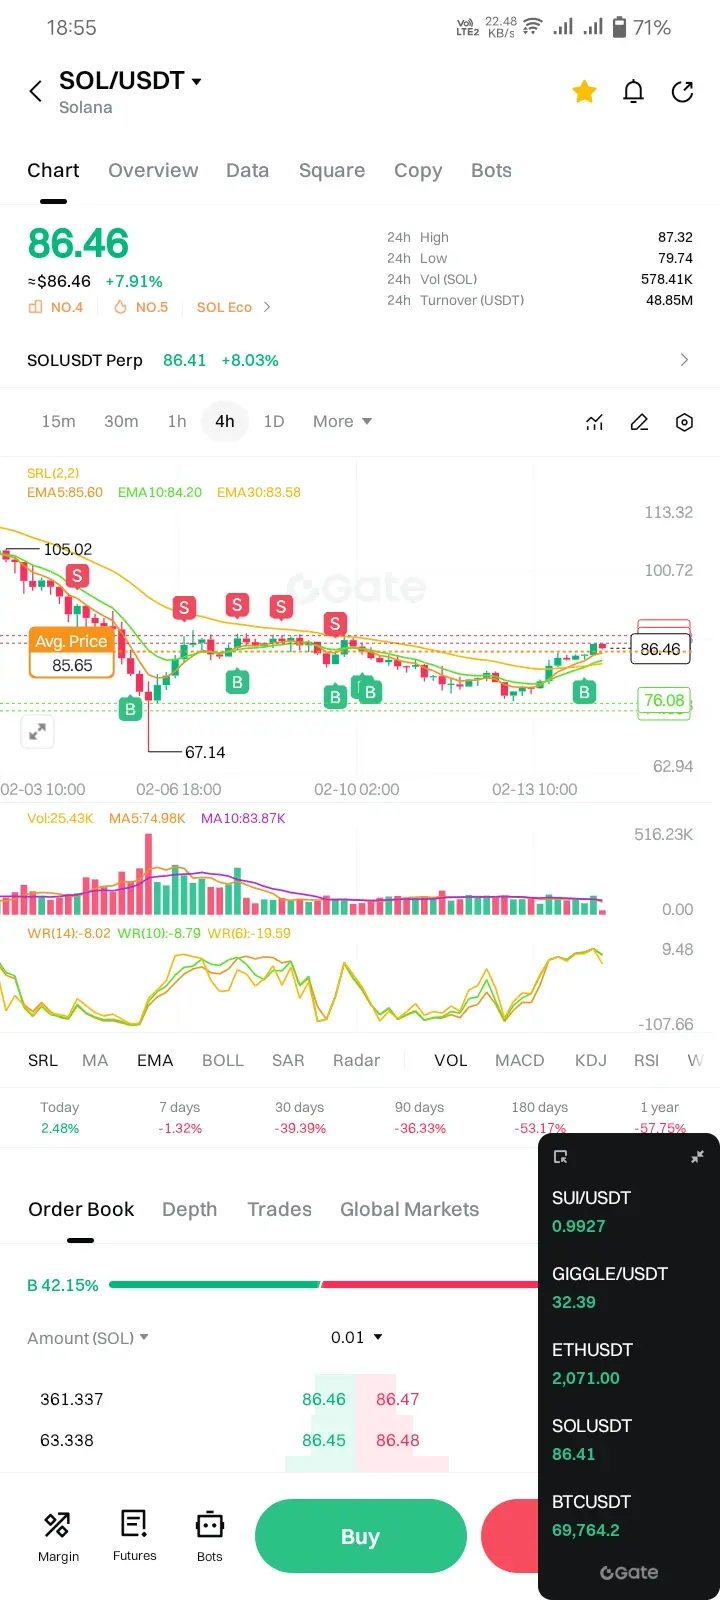Tap the Margin icon
This screenshot has height=1600, width=720.
[x=58, y=1536]
